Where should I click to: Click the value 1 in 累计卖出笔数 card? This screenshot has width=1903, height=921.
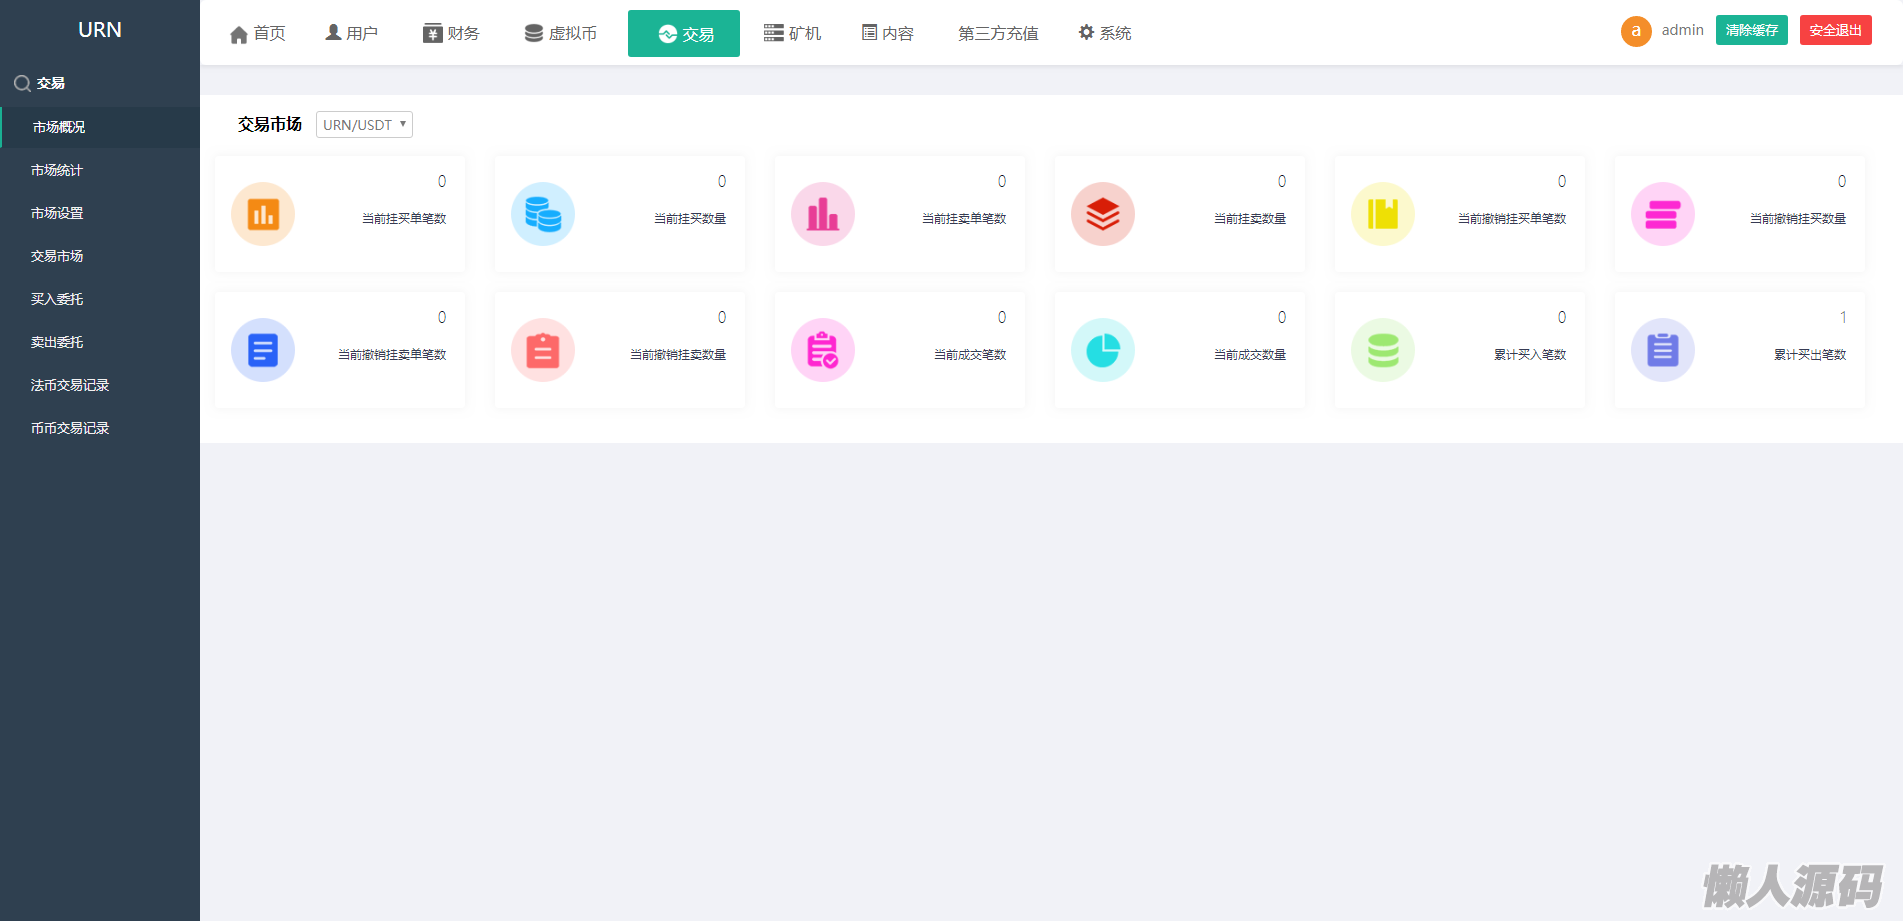tap(1843, 317)
